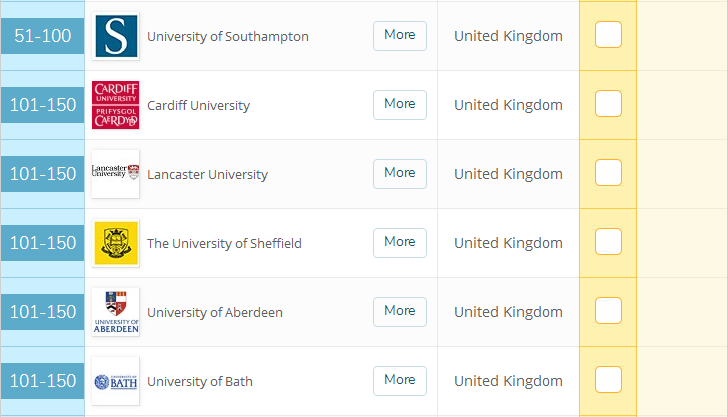Click the 51-100 rank badge
Image resolution: width=728 pixels, height=417 pixels.
42,36
